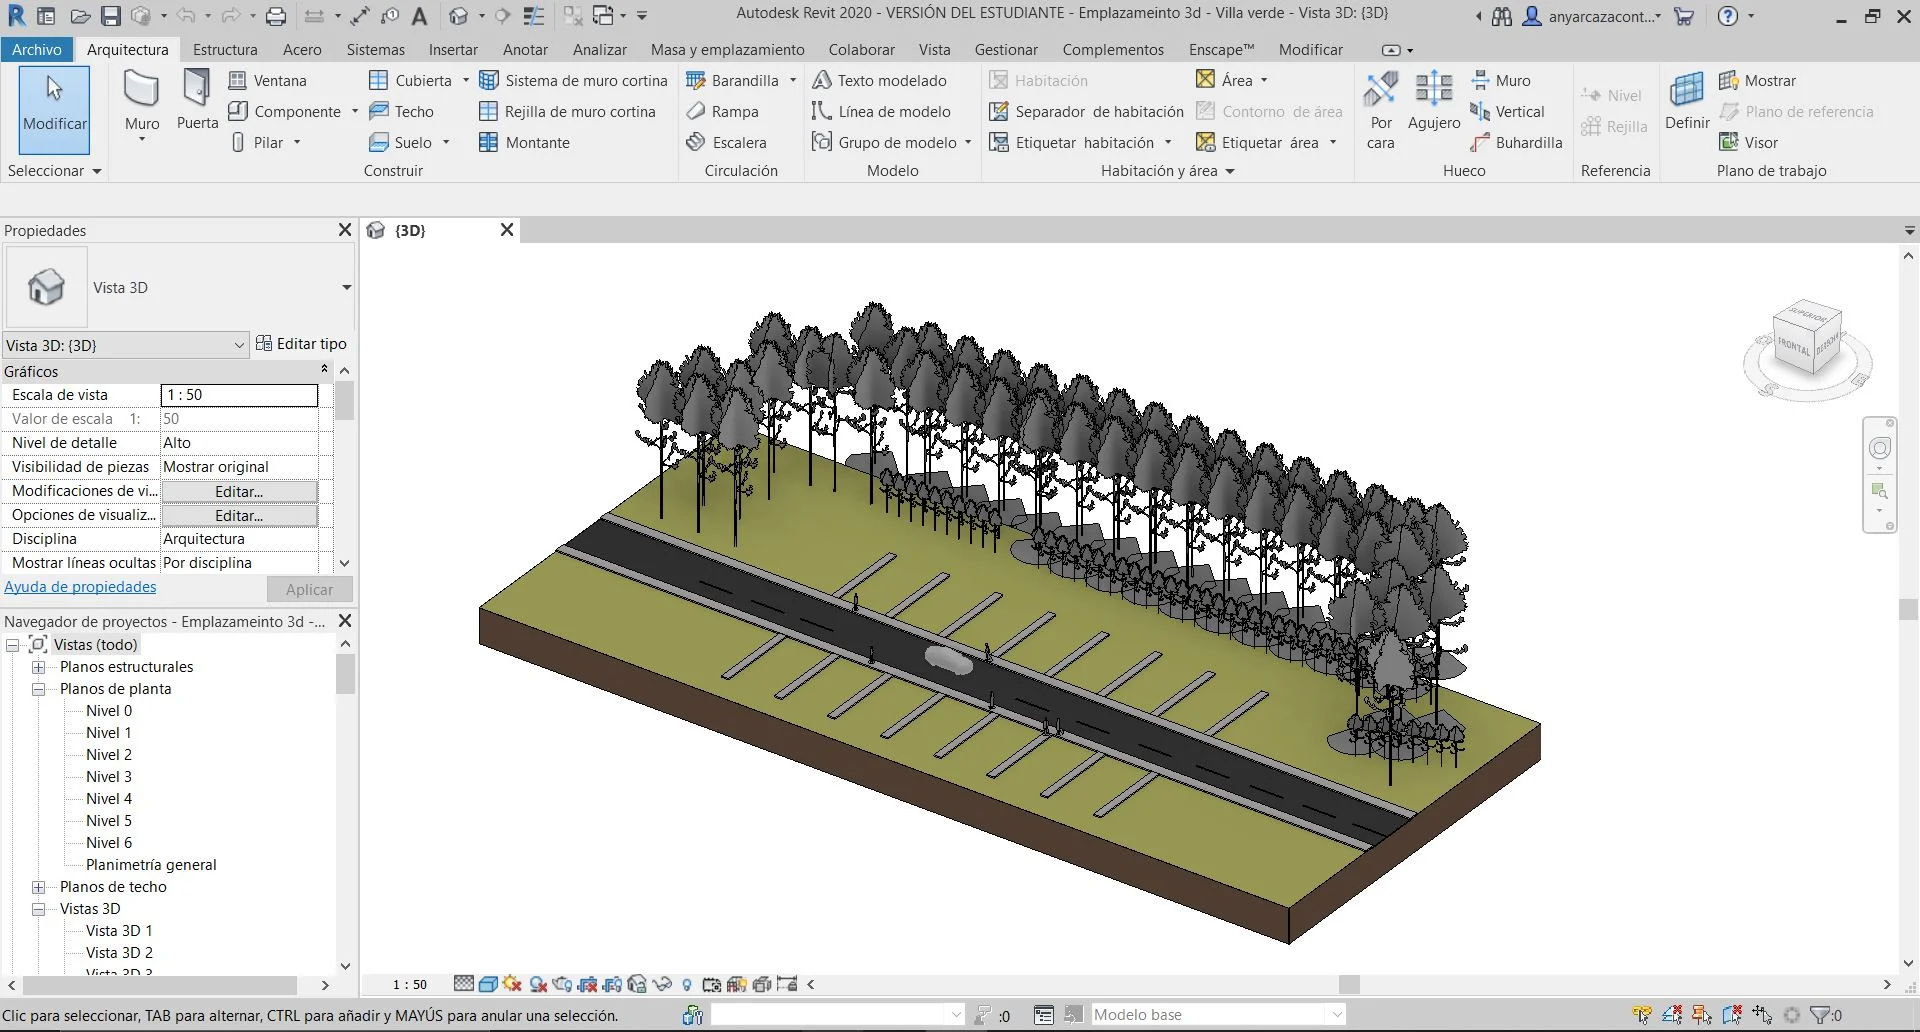1920x1032 pixels.
Task: Click the Escala de vista input field
Action: click(239, 395)
